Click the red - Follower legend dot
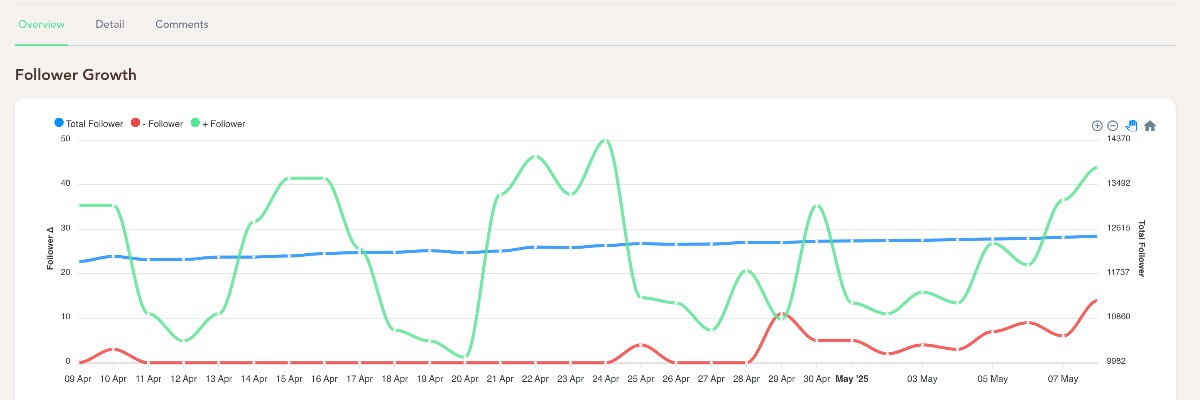 coord(135,123)
